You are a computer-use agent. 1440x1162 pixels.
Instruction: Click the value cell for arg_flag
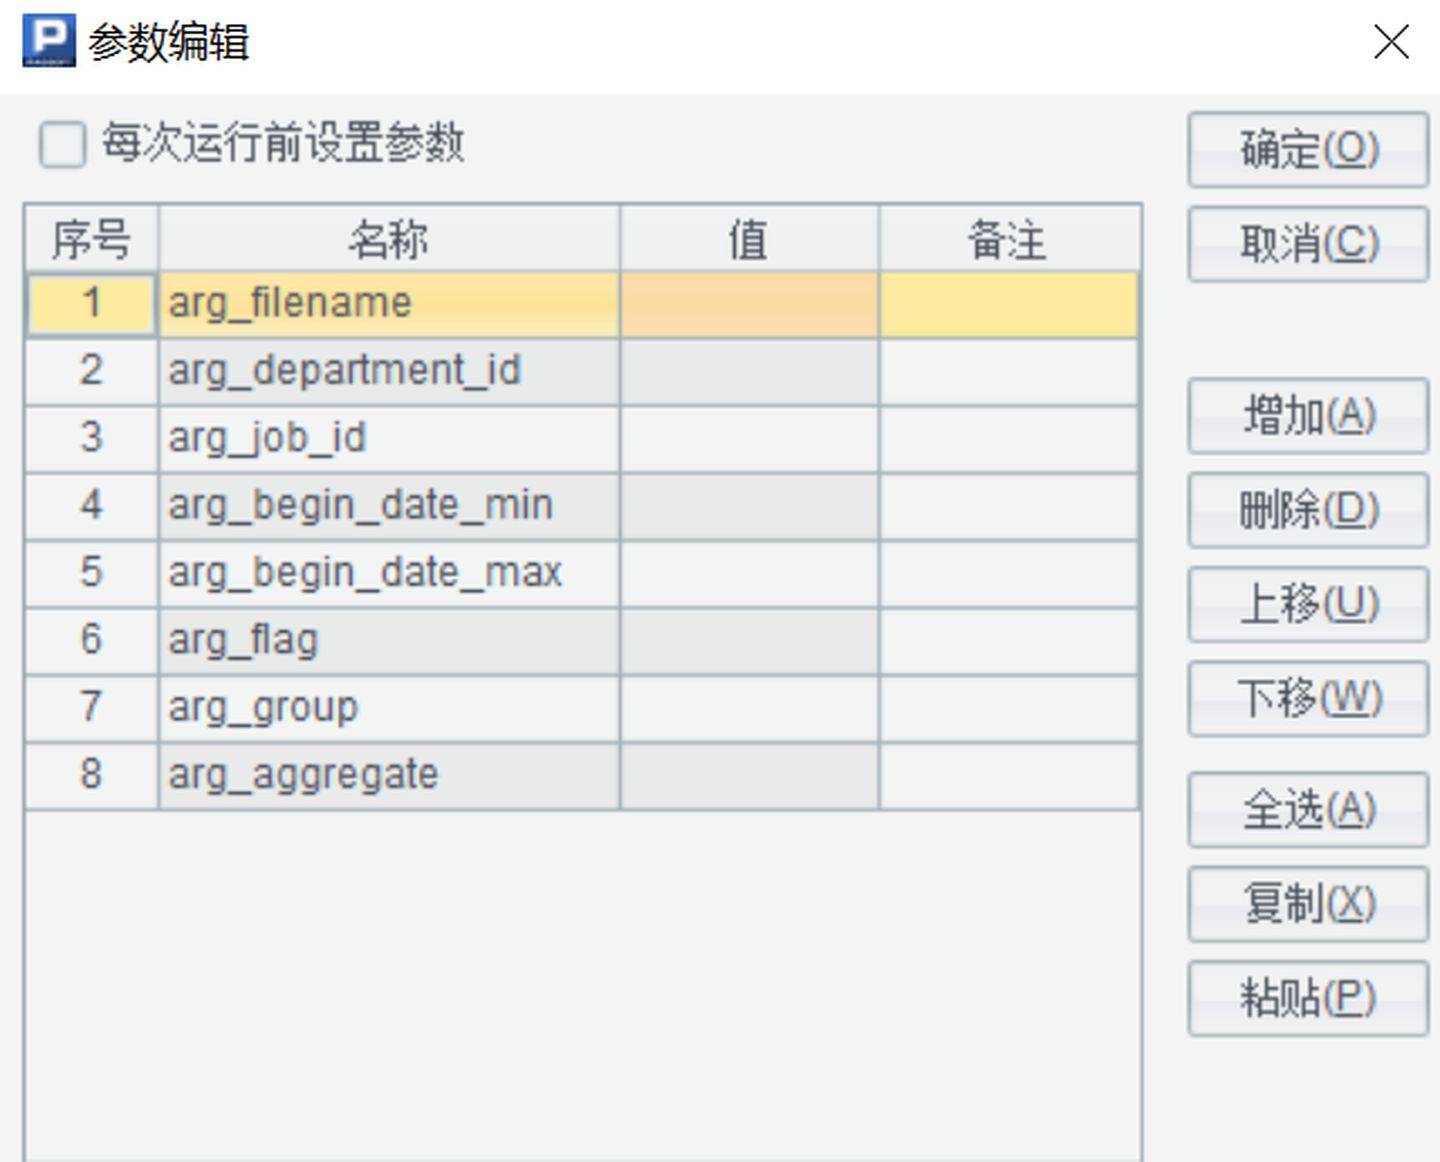pos(749,640)
